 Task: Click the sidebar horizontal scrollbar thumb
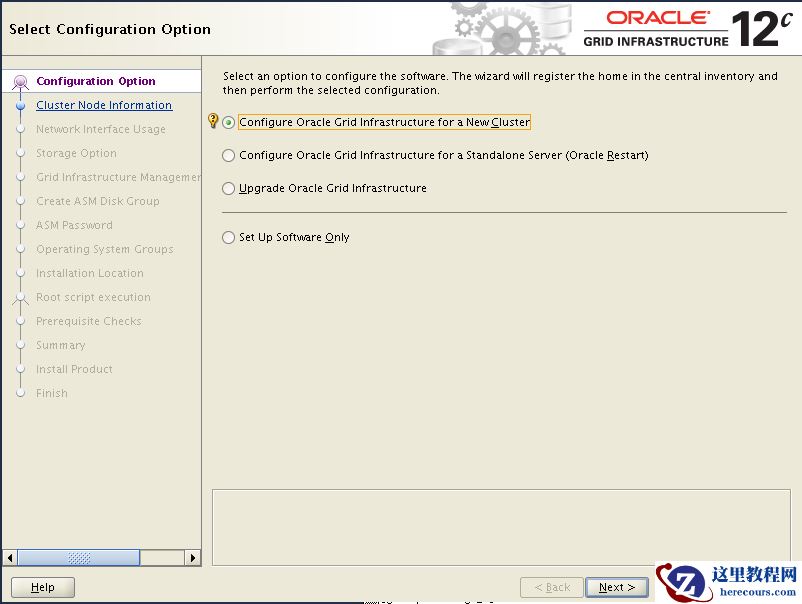(79, 557)
